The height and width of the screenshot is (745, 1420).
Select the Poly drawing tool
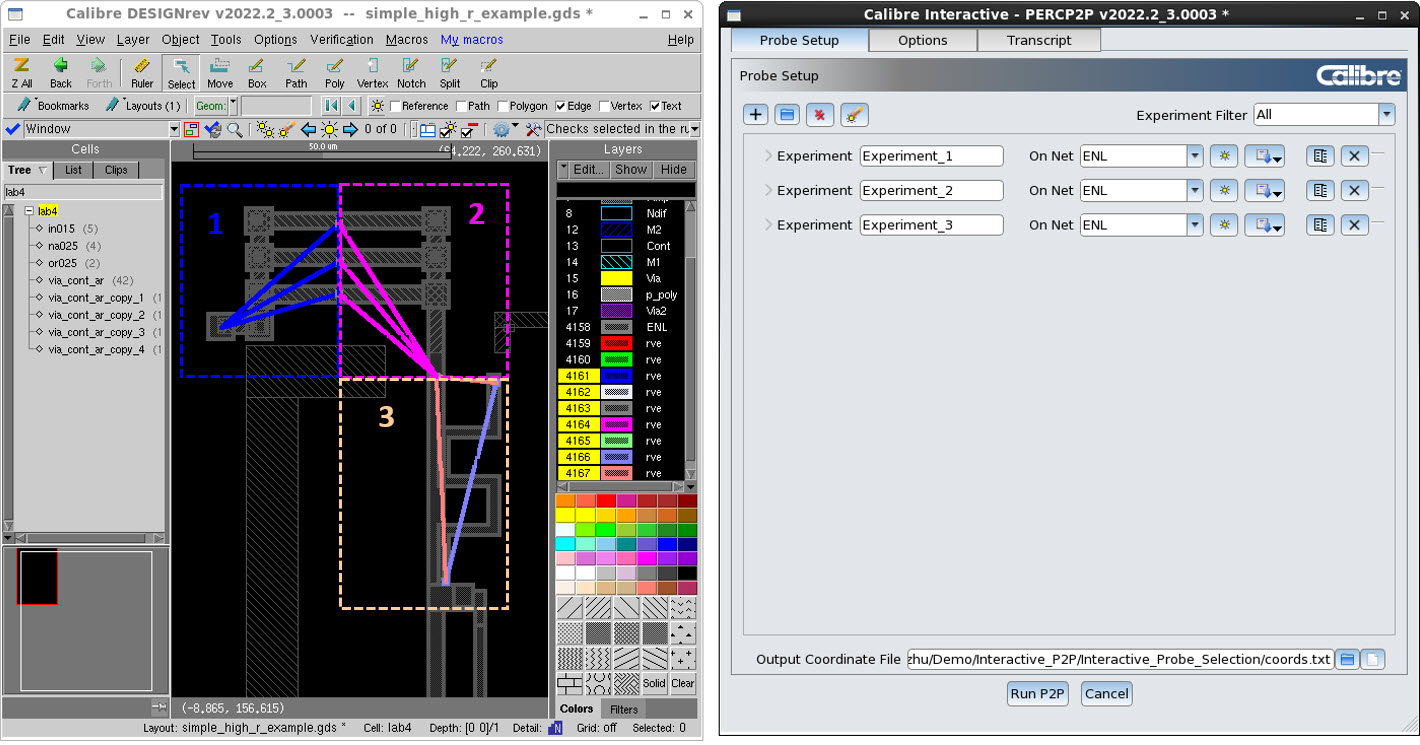click(x=334, y=72)
